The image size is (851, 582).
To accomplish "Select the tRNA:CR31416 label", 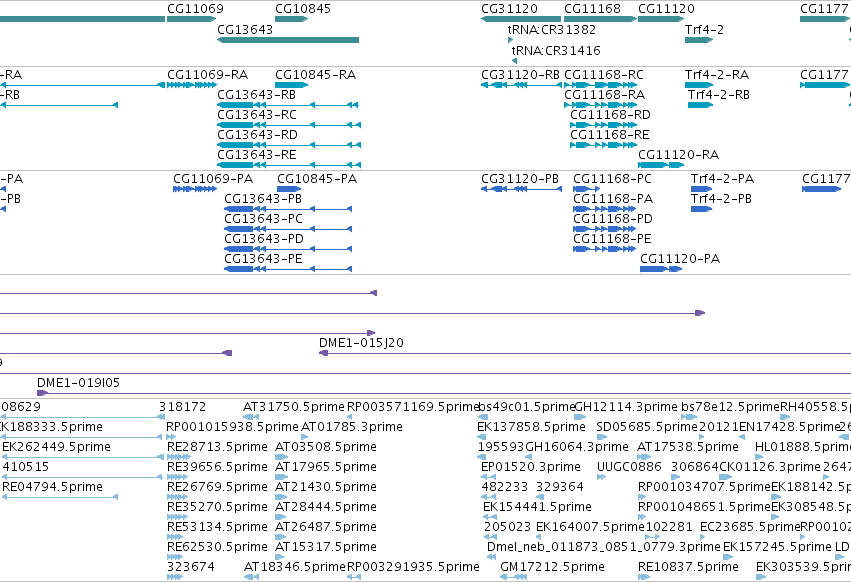I will tap(556, 50).
